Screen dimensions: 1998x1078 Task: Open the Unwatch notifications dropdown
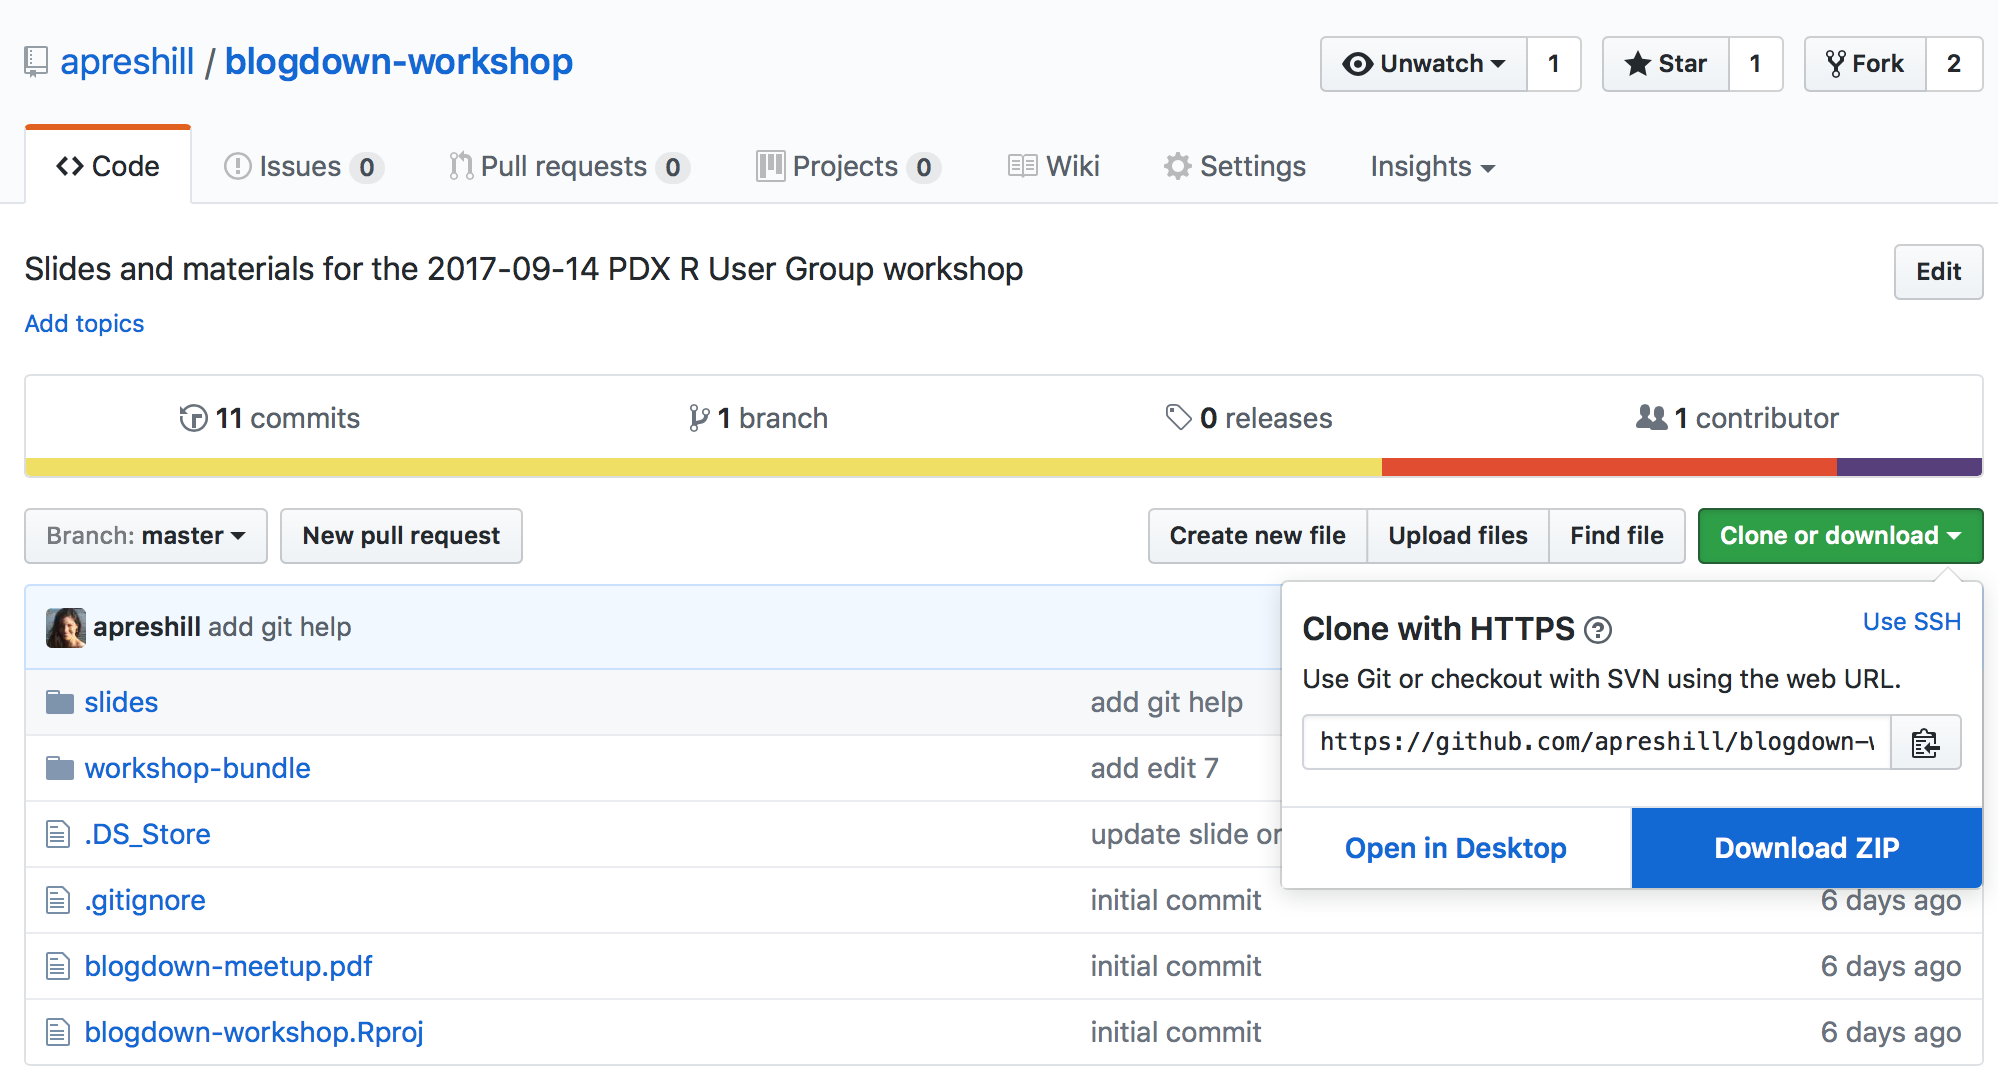pos(1424,64)
